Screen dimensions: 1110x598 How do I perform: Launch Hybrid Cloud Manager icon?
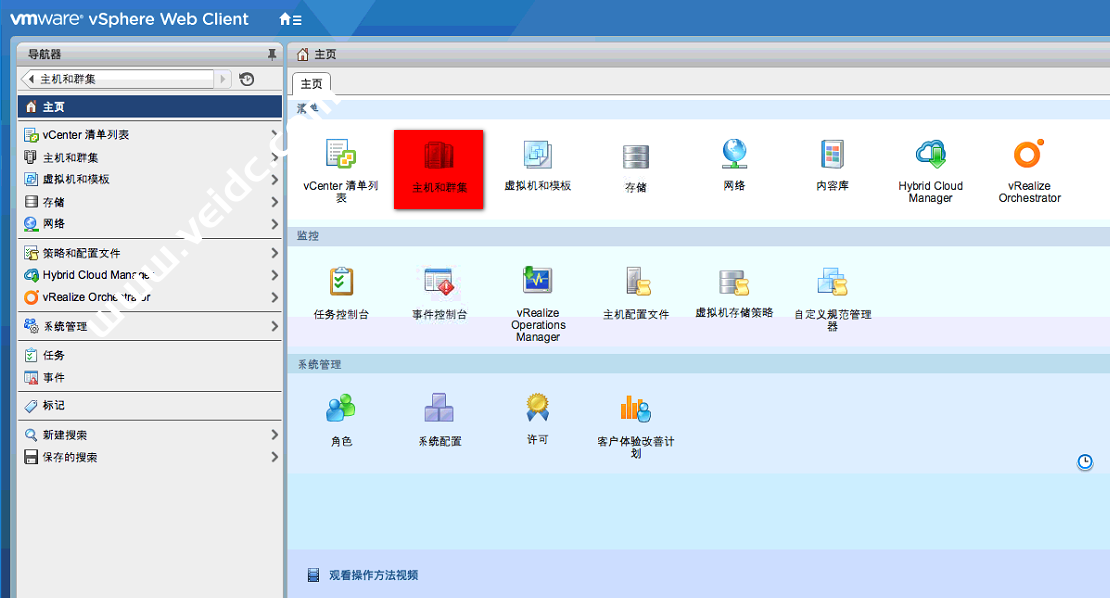(x=930, y=155)
